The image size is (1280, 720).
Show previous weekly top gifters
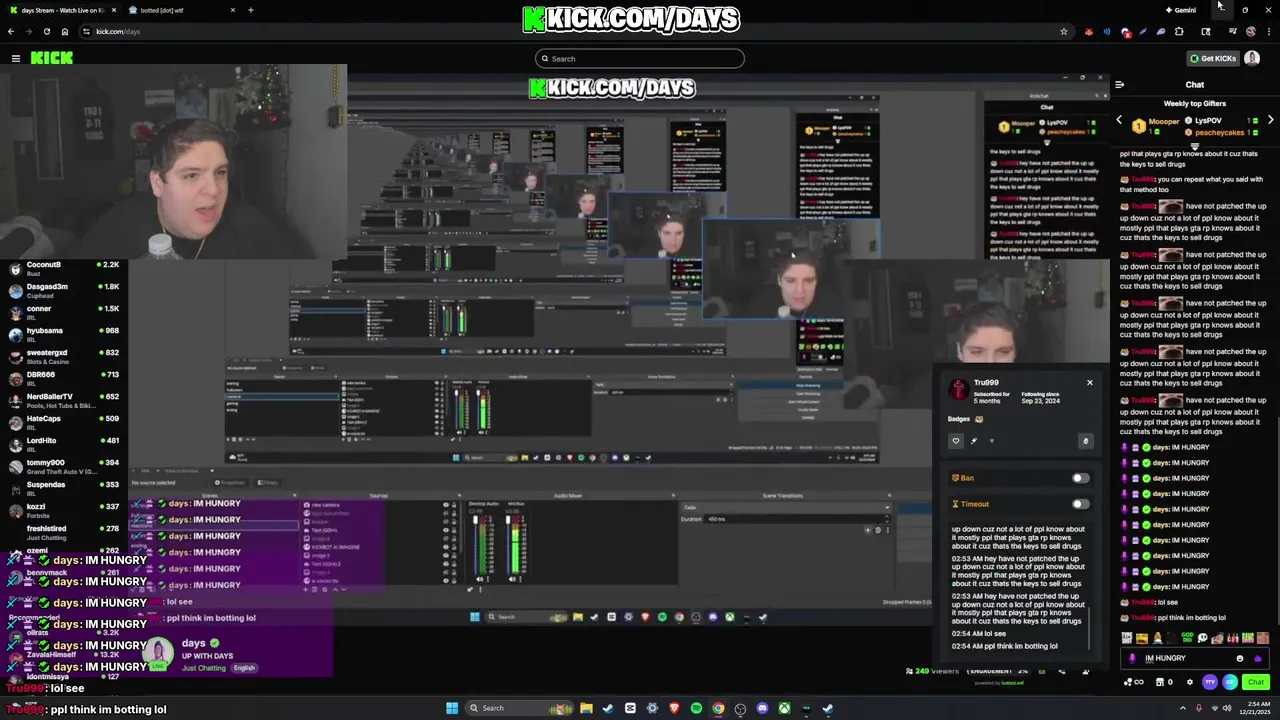(x=1119, y=120)
